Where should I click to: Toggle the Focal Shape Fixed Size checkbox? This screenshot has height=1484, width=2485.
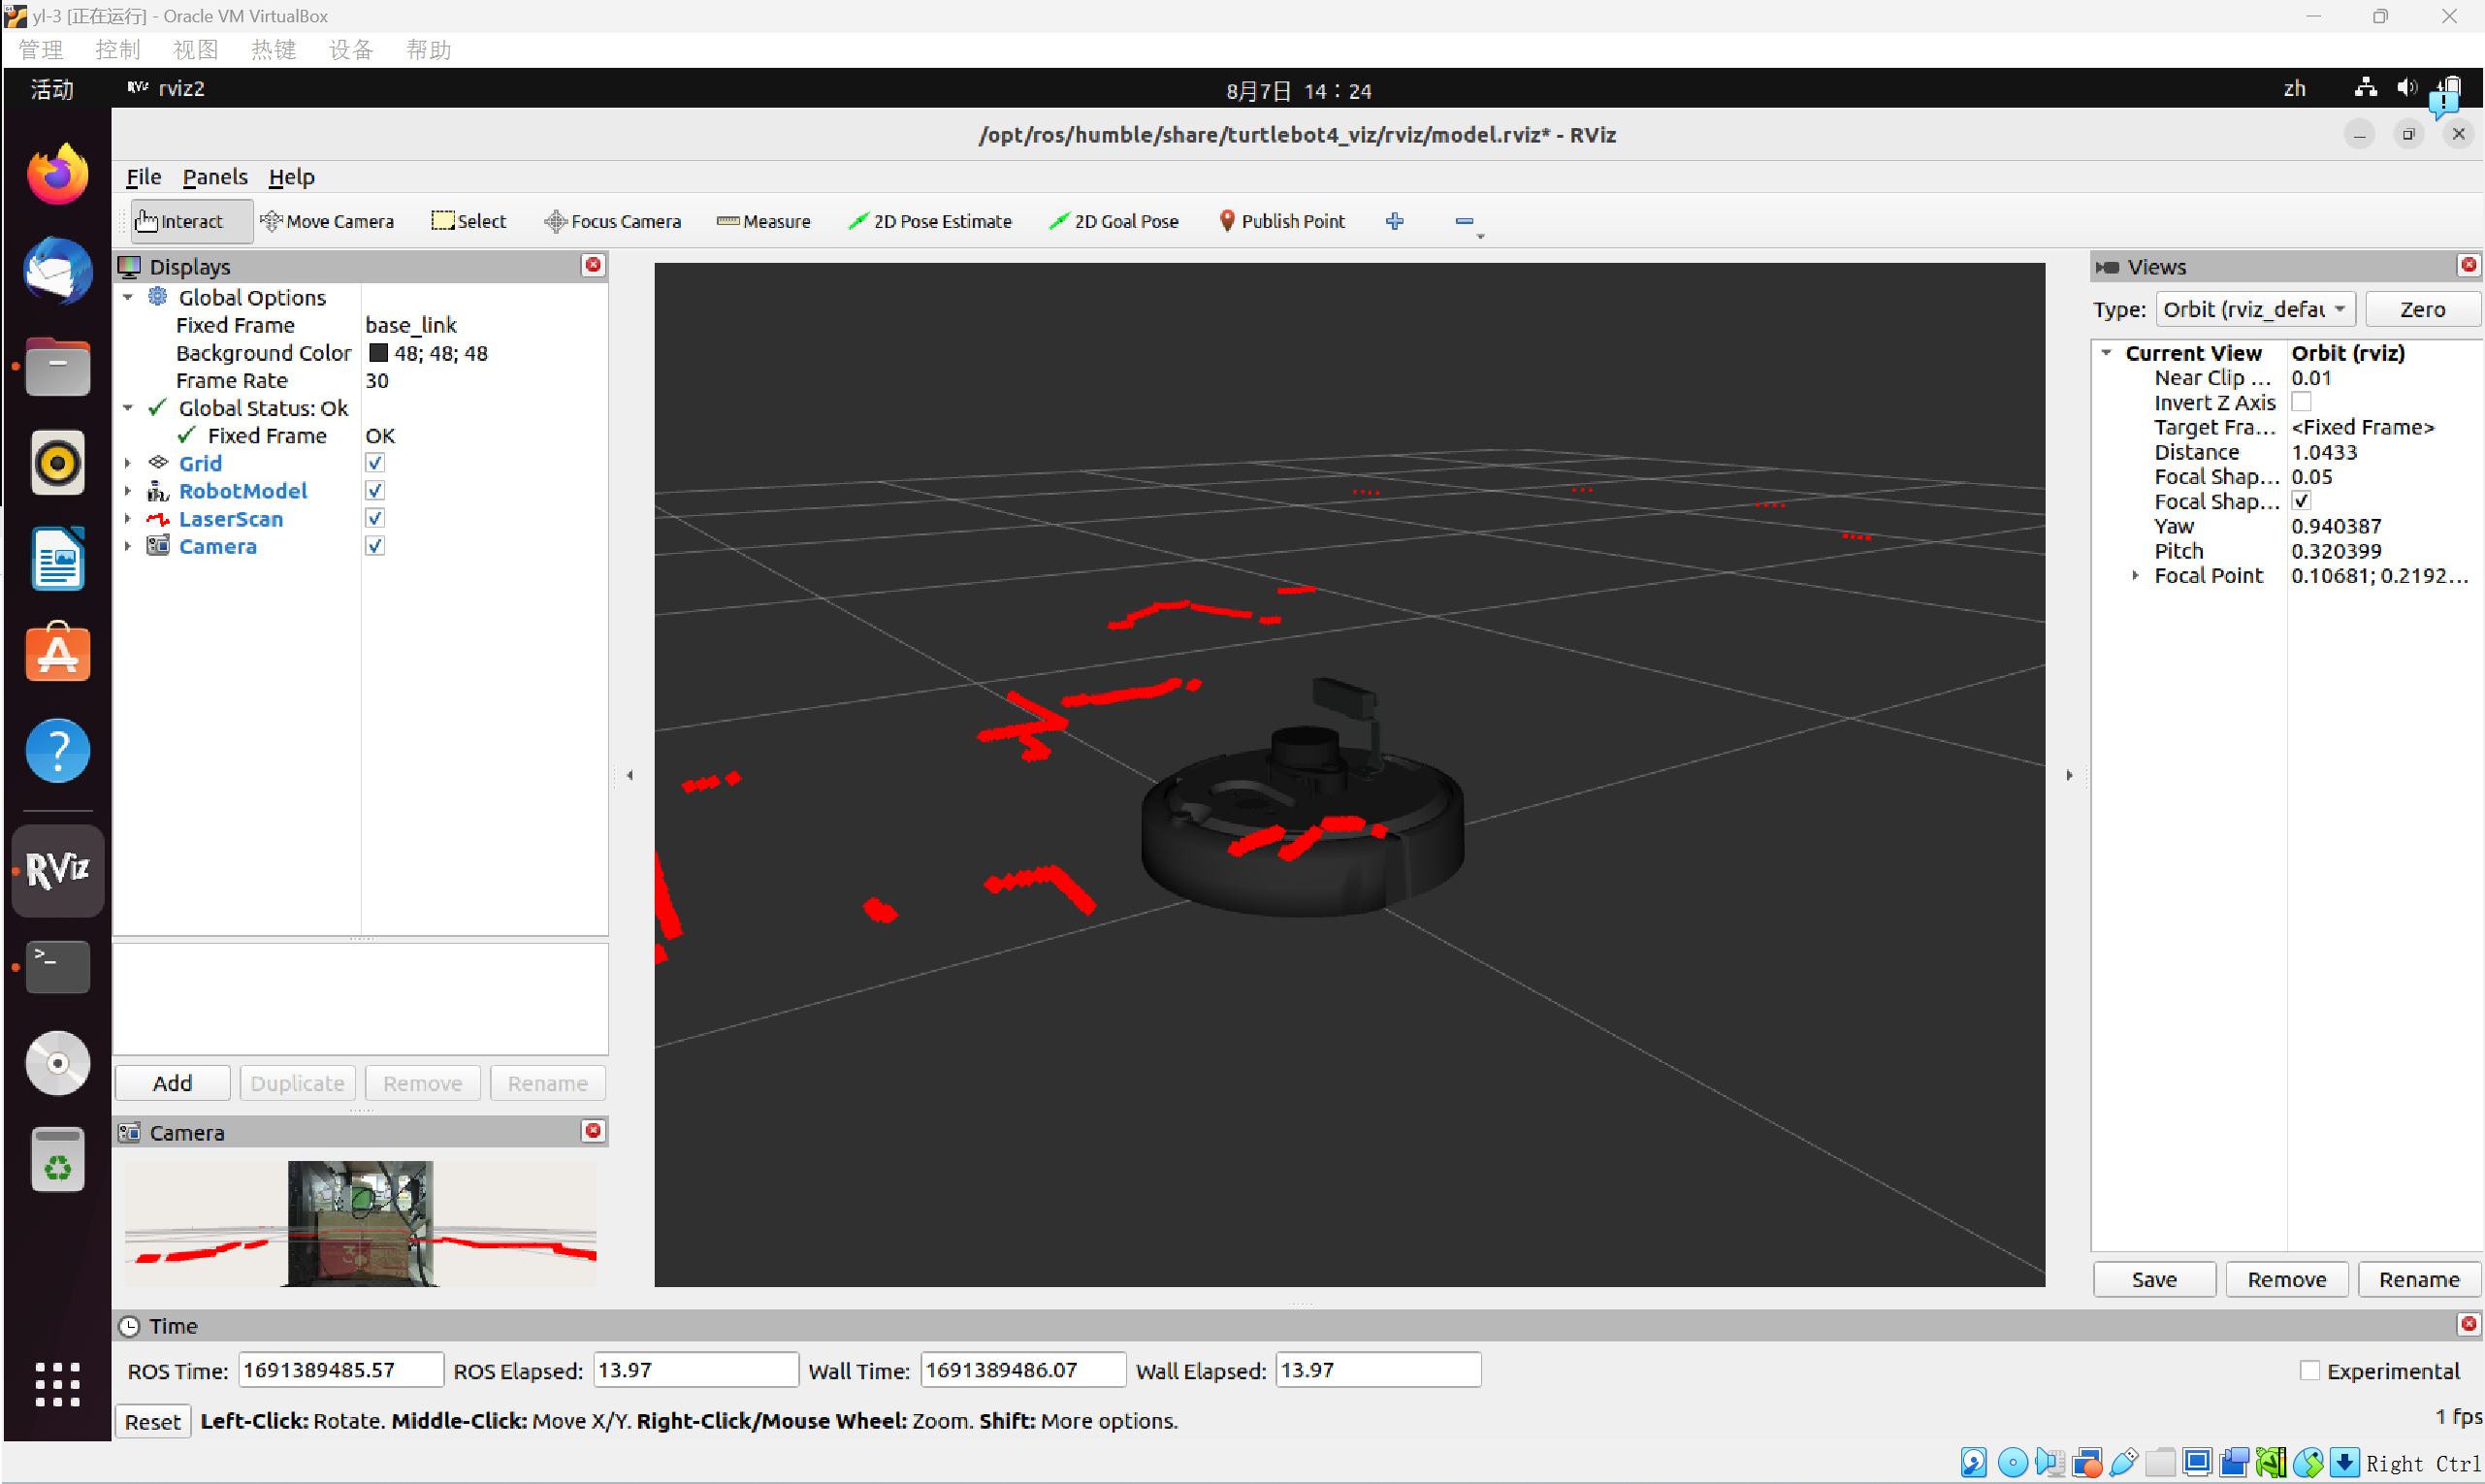pyautogui.click(x=2301, y=501)
